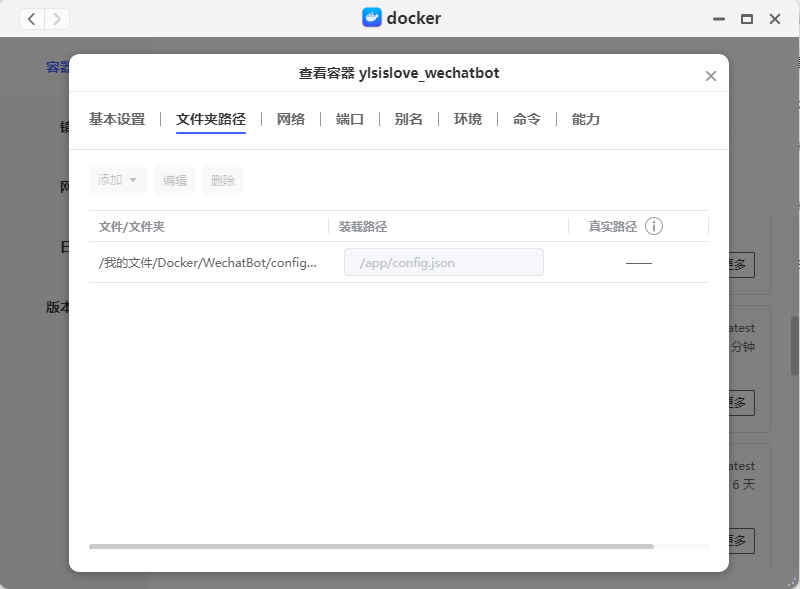The height and width of the screenshot is (589, 800).
Task: Select the 文件夹路径 tab
Action: pyautogui.click(x=211, y=119)
